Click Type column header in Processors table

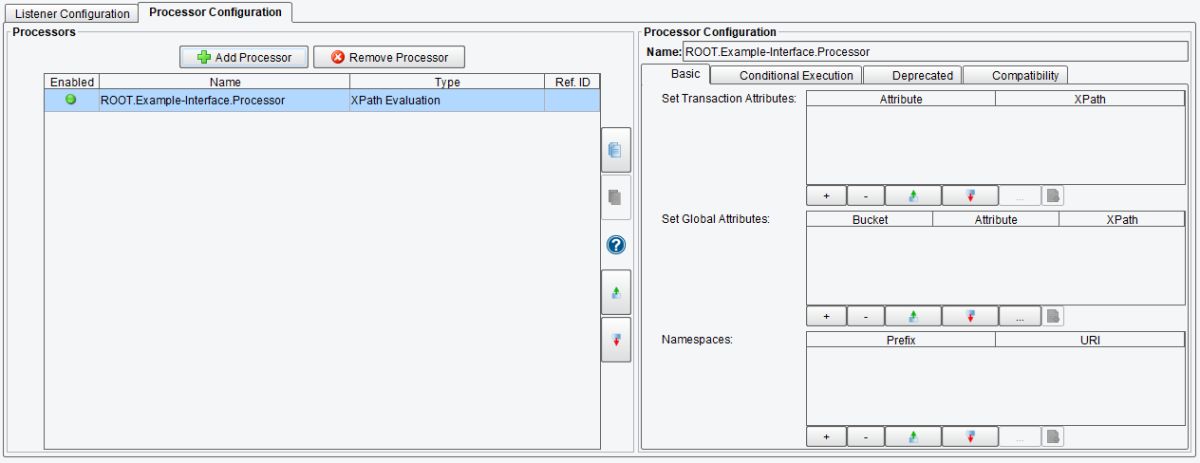click(x=447, y=83)
